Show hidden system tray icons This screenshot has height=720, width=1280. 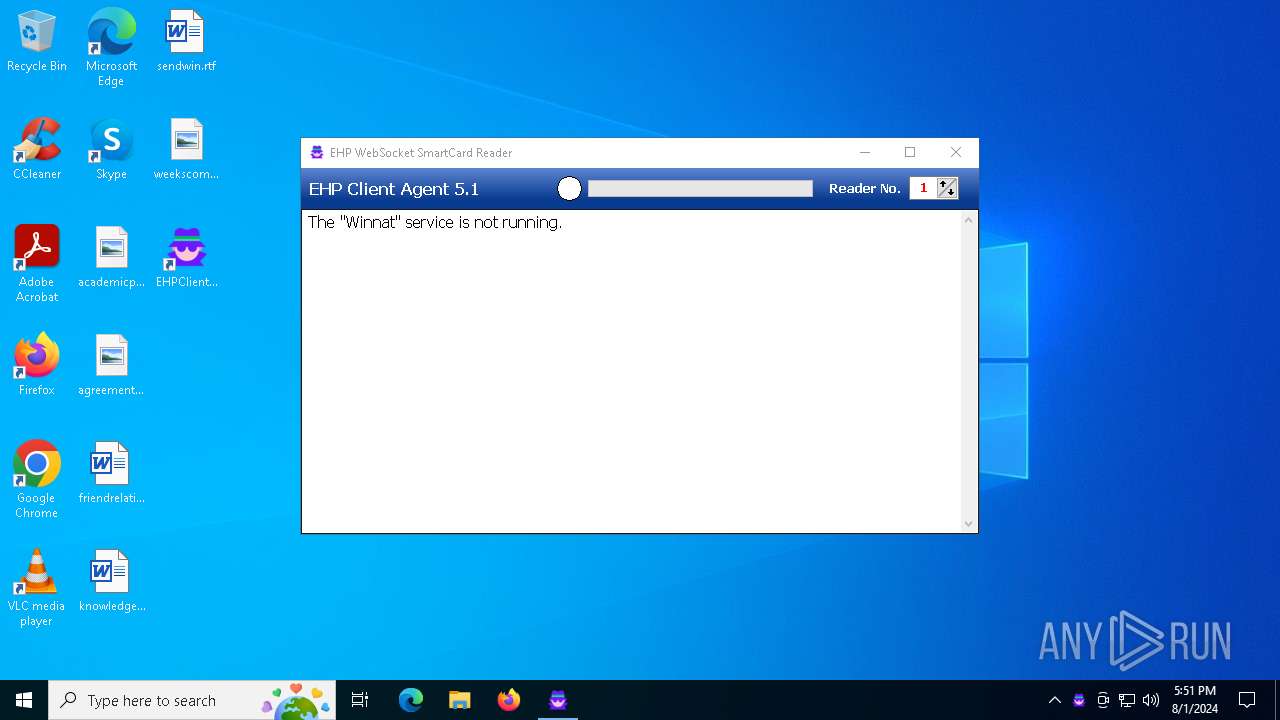point(1055,700)
